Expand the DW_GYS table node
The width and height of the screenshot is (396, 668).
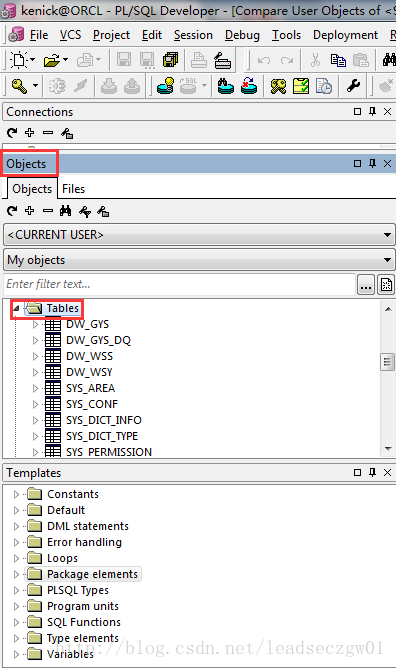point(35,325)
